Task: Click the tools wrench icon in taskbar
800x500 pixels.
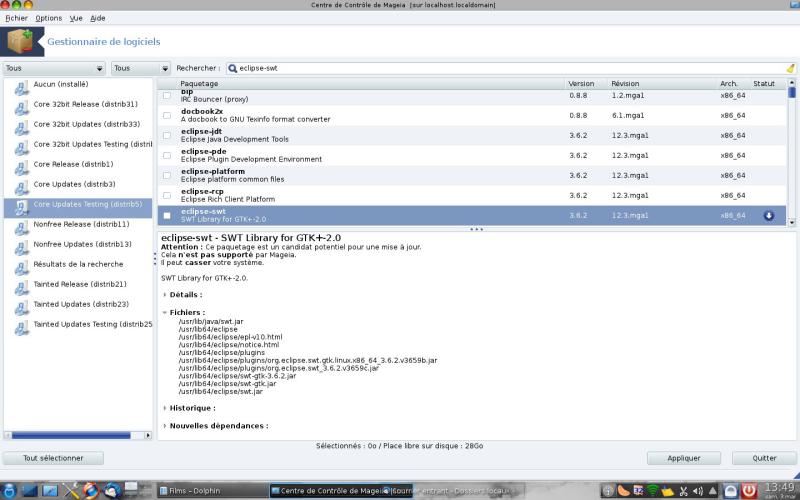Action: (x=70, y=490)
